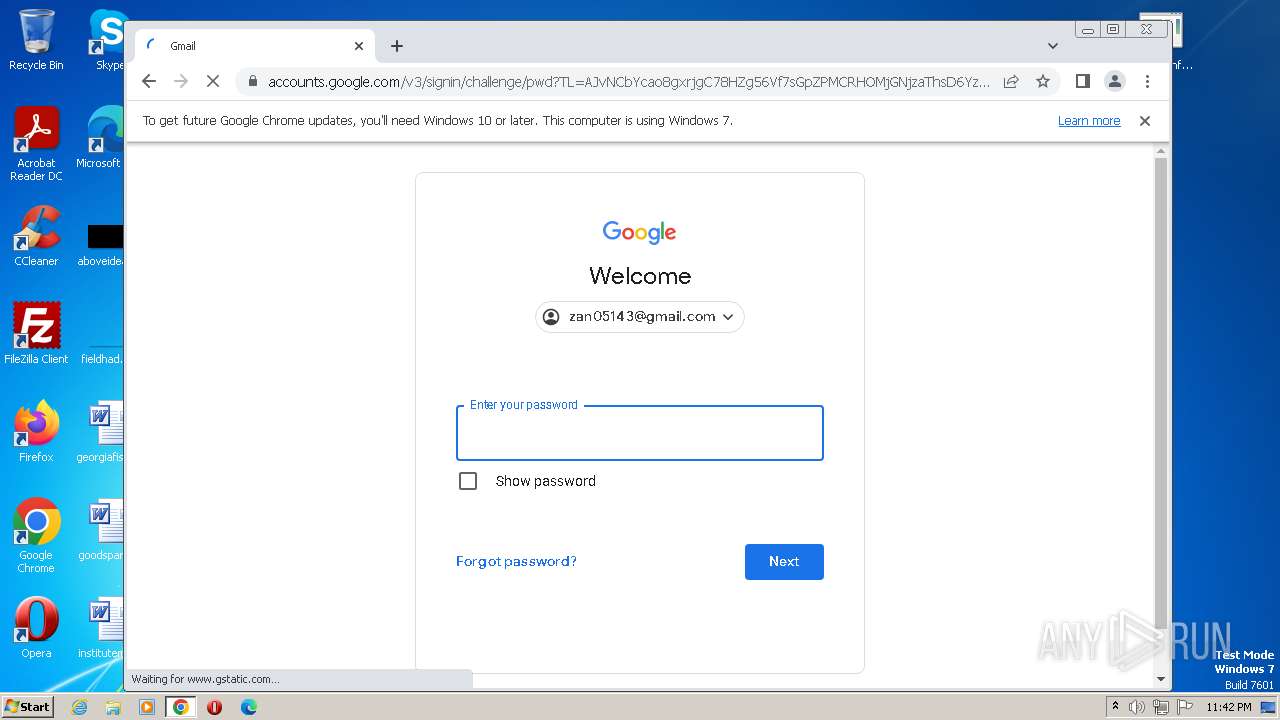The width and height of the screenshot is (1280, 720).
Task: Open Microsoft Edge in the taskbar
Action: click(248, 707)
